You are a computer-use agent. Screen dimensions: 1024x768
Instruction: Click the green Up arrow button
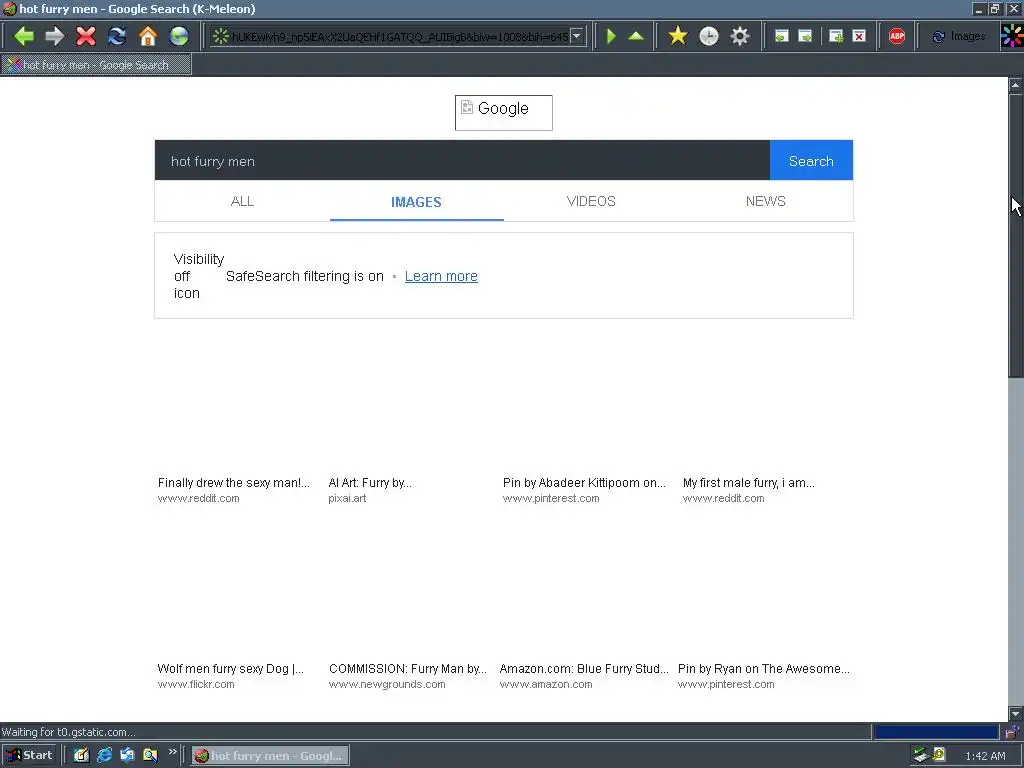click(636, 36)
